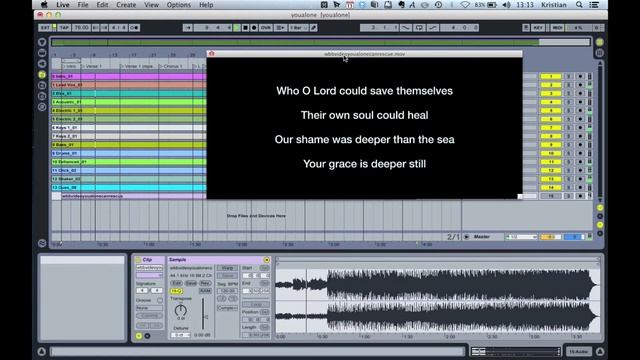This screenshot has height=360, width=640.
Task: Click Nudge tempo down button
Action: (x=96, y=28)
